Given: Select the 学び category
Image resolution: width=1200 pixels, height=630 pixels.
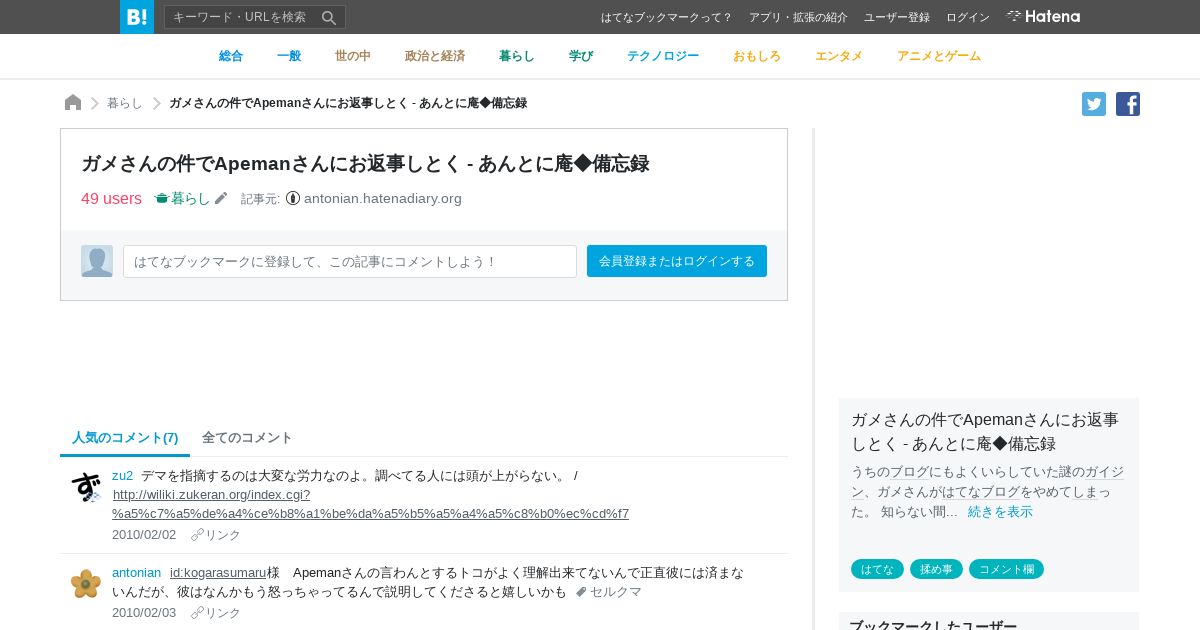Looking at the screenshot, I should tap(581, 56).
